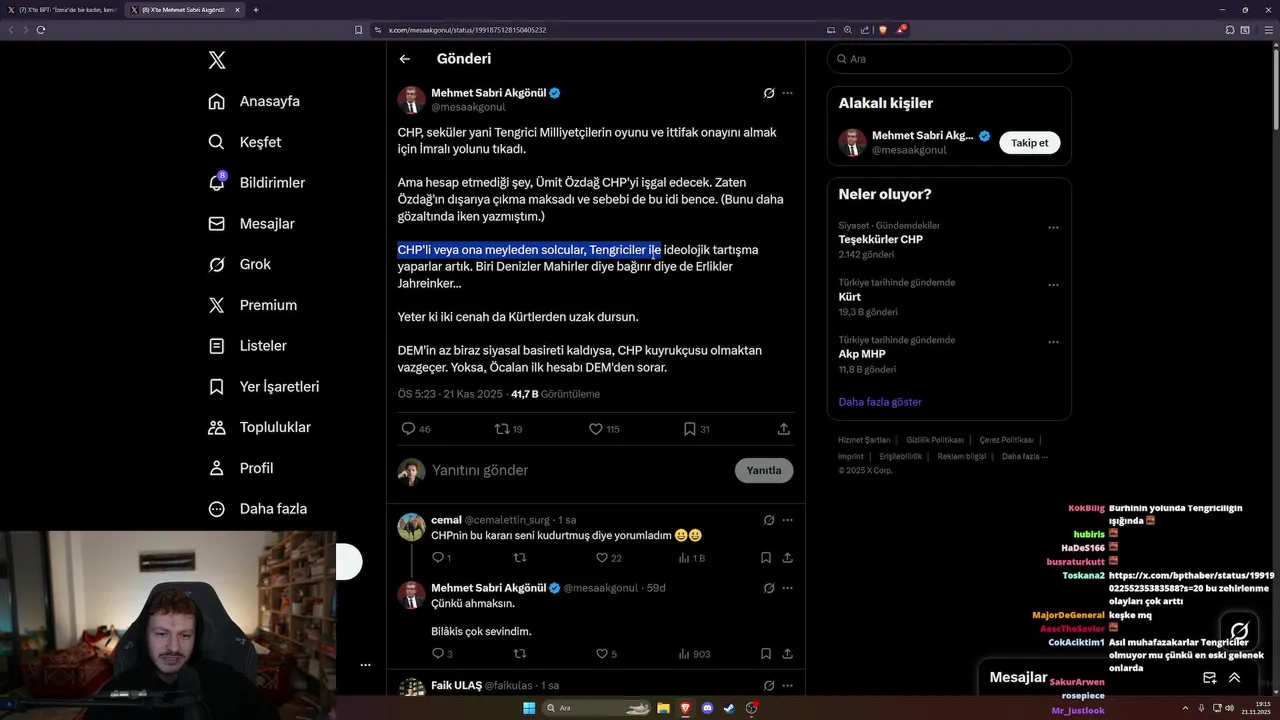Open Discord from the taskbar

coord(707,708)
